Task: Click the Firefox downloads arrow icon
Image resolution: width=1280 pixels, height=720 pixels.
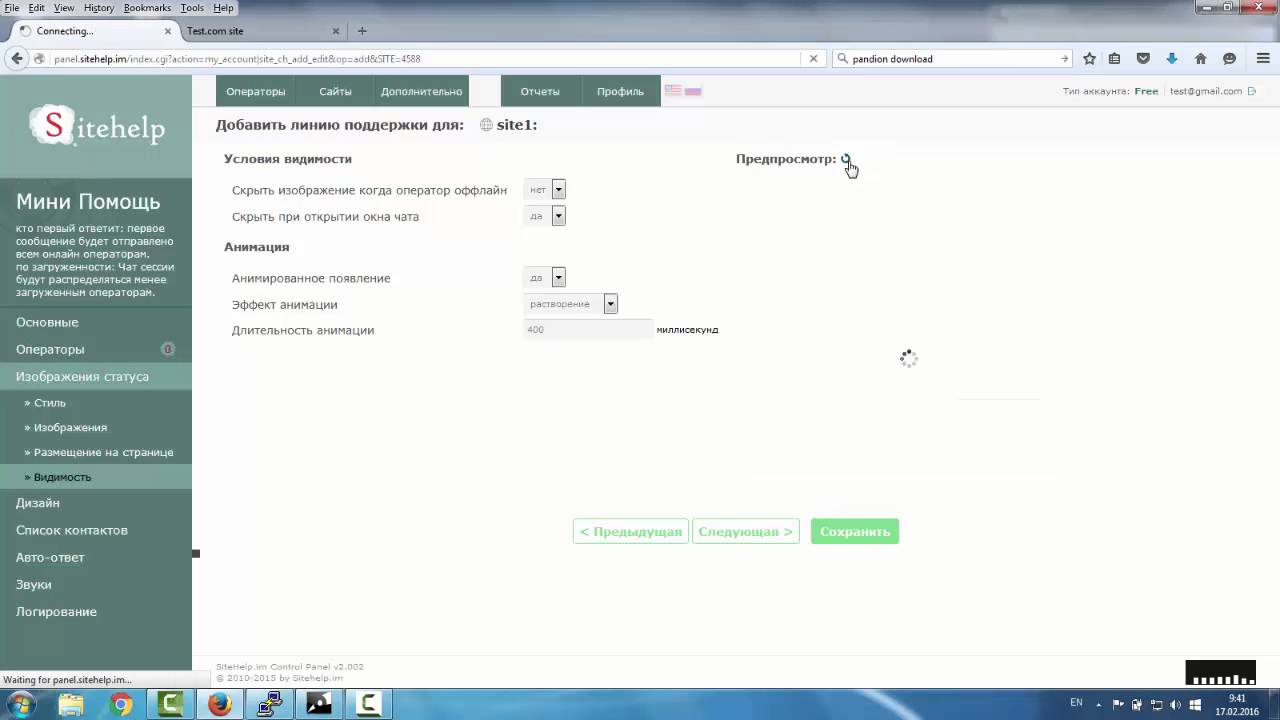Action: 1170,58
